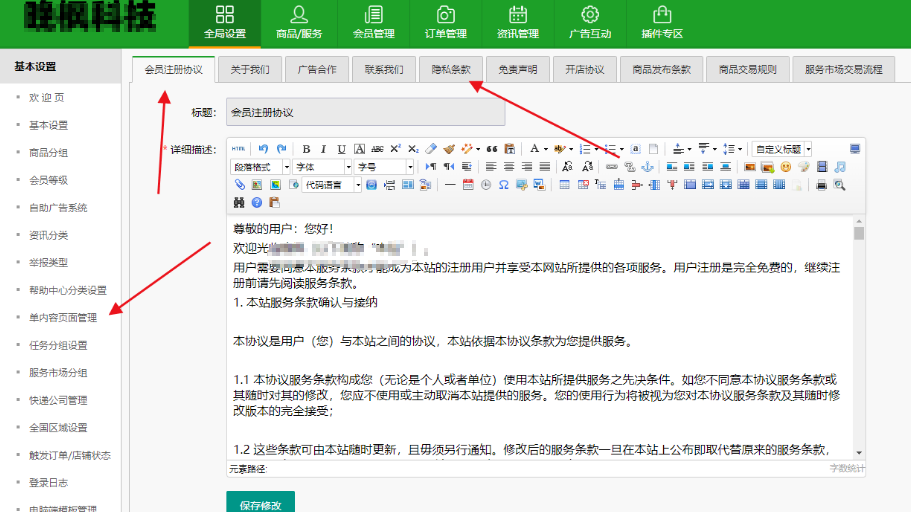Insert an emoticon via smiley icon
Screen dimensions: 911x512
point(786,167)
